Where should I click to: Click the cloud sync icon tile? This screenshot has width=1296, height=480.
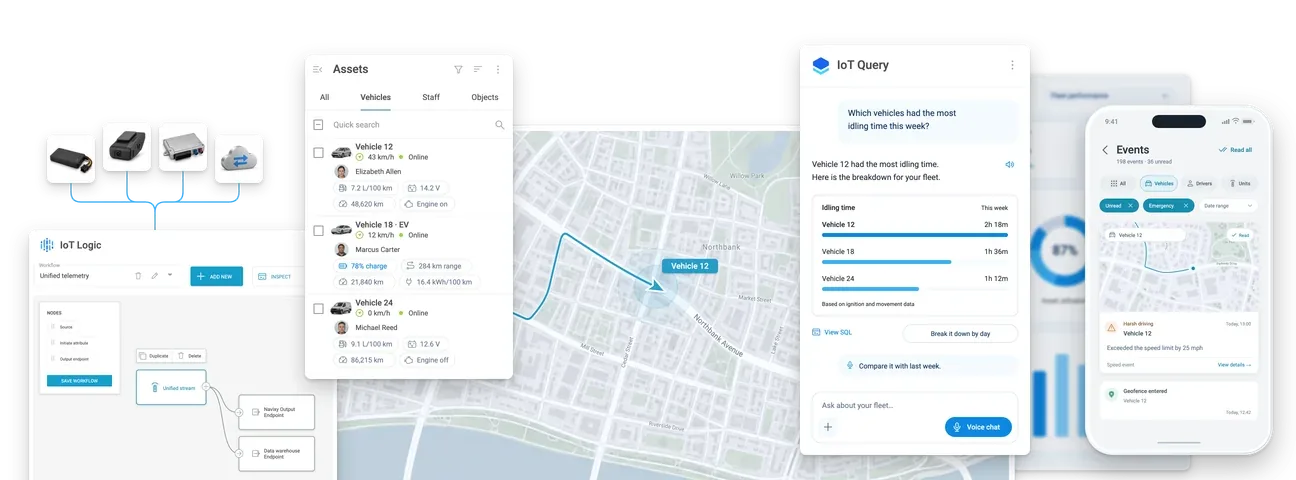click(239, 159)
